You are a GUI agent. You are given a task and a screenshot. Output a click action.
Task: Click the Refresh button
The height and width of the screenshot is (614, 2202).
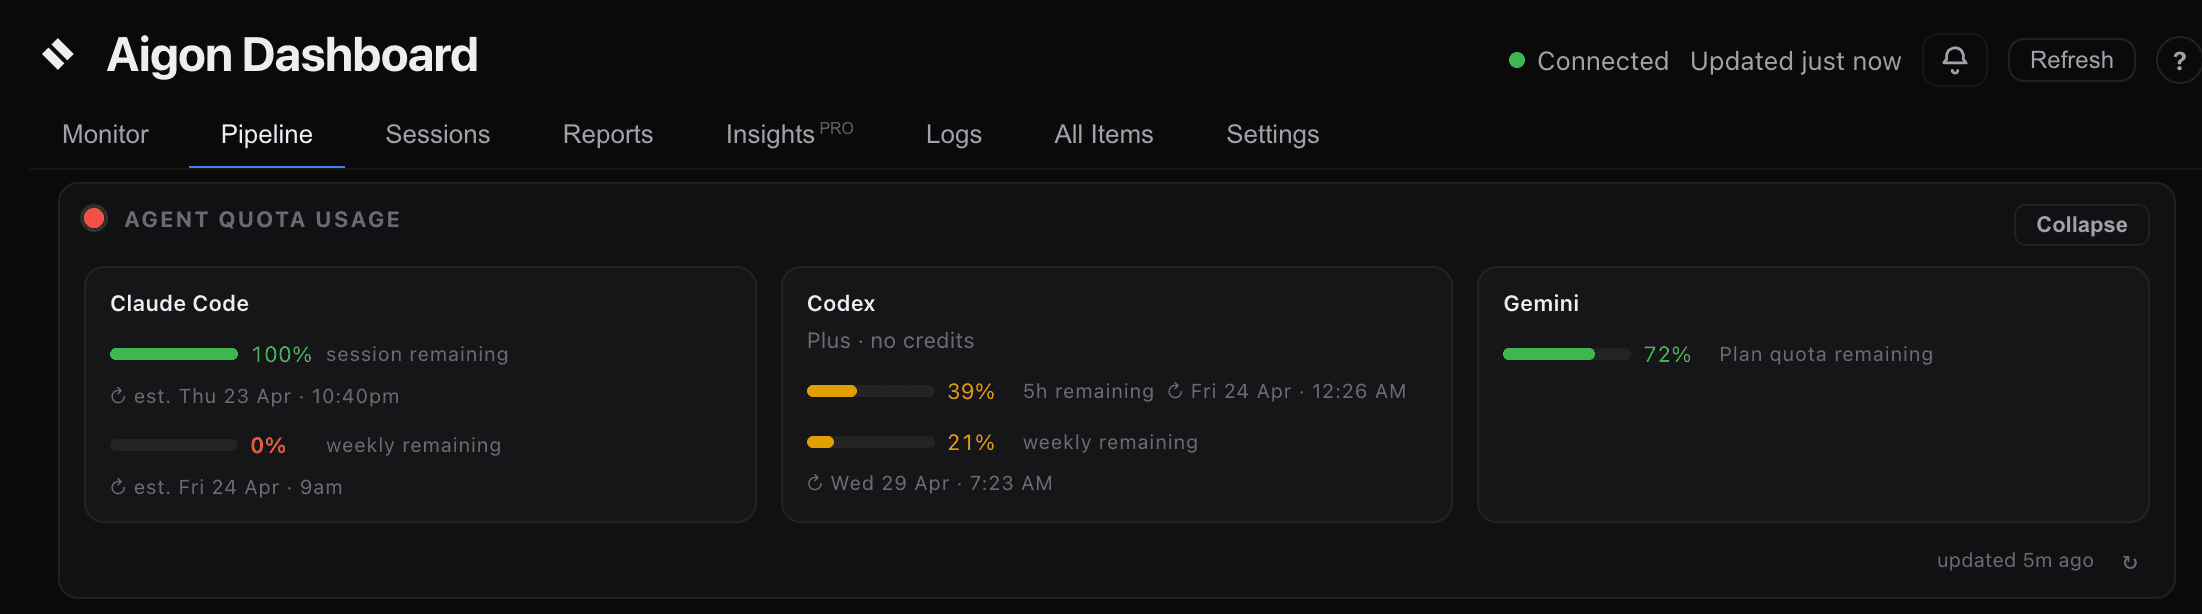pos(2071,59)
